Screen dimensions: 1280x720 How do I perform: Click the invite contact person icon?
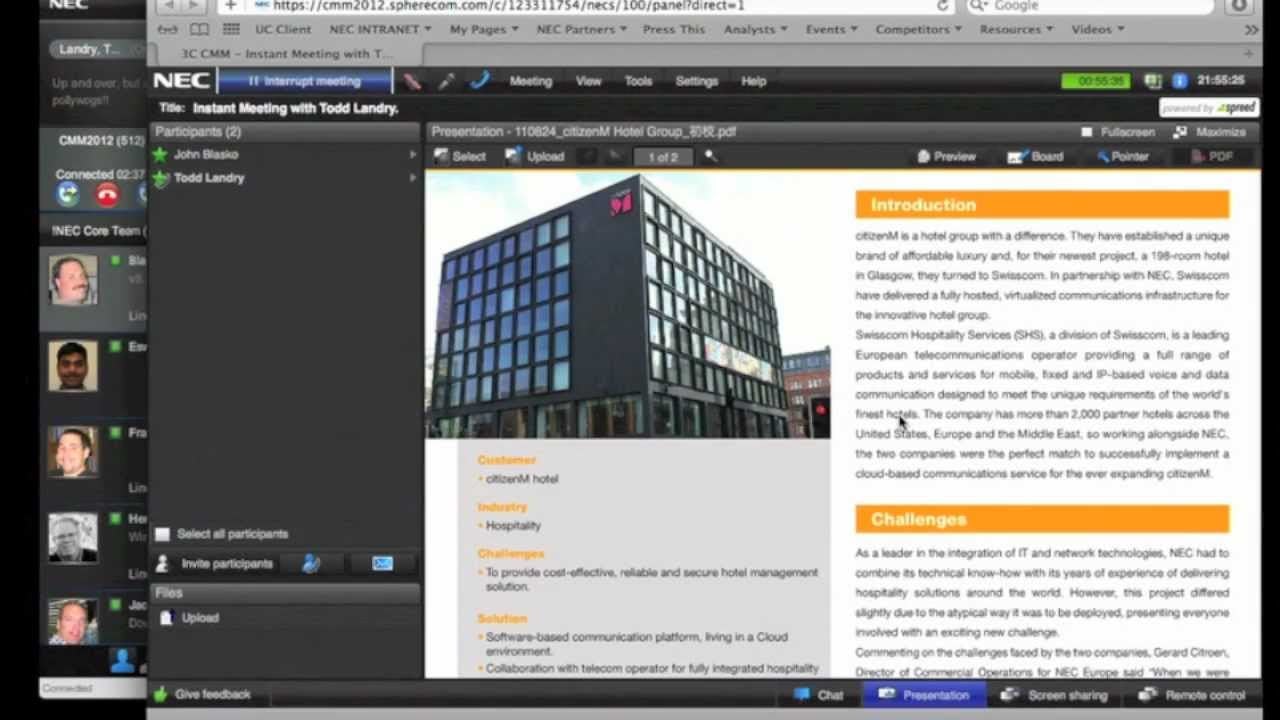pos(311,564)
